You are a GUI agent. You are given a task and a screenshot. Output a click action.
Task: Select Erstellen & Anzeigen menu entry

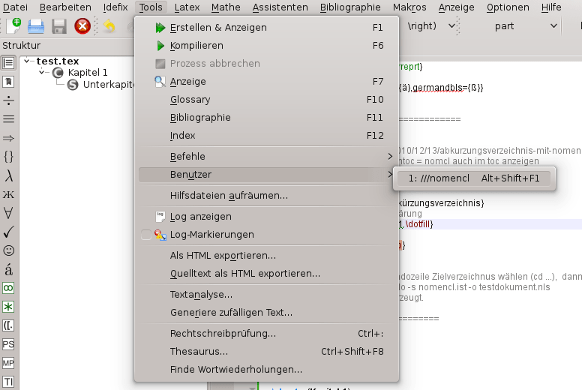click(266, 27)
